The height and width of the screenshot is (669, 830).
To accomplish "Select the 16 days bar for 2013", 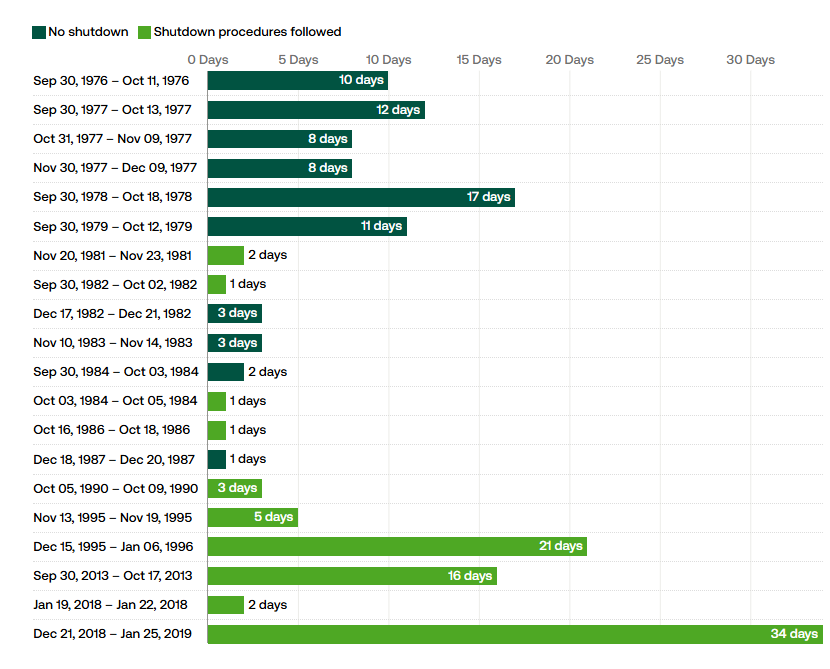I will 352,576.
